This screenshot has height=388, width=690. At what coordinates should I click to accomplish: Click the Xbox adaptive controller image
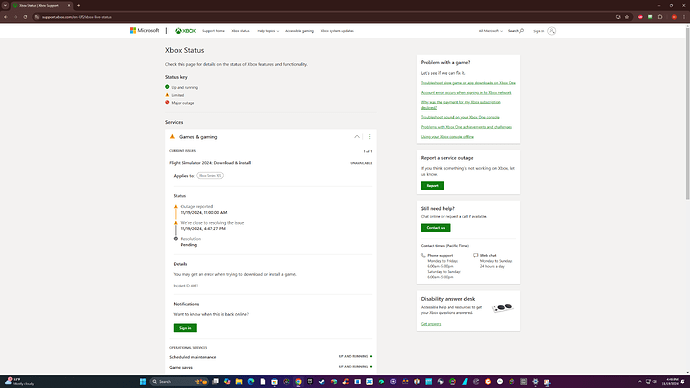[x=503, y=307]
